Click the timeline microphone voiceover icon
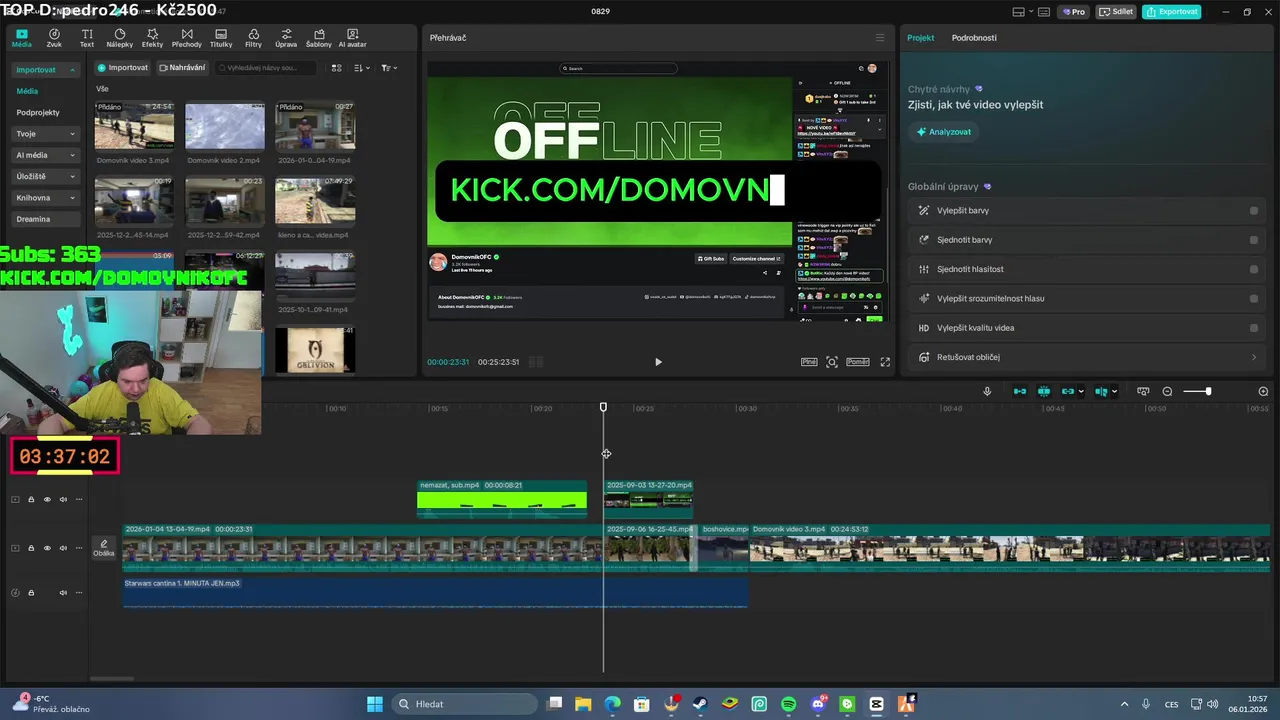The height and width of the screenshot is (720, 1280). (987, 391)
